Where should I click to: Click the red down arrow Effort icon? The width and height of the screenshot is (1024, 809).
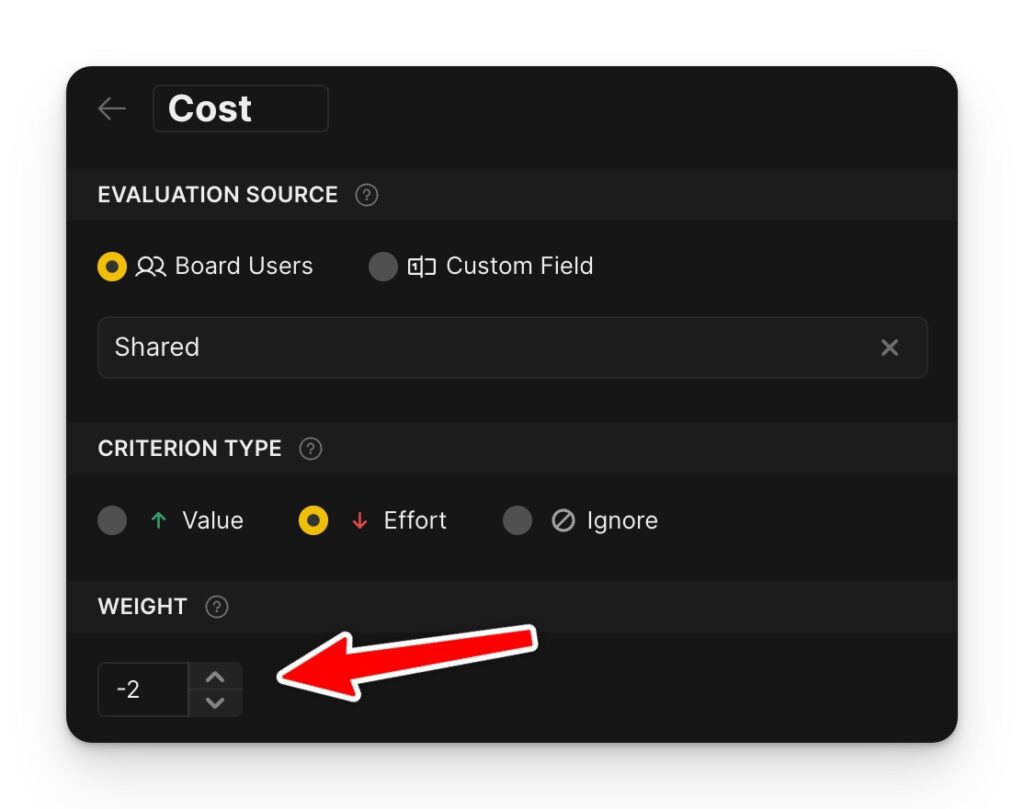click(x=360, y=521)
